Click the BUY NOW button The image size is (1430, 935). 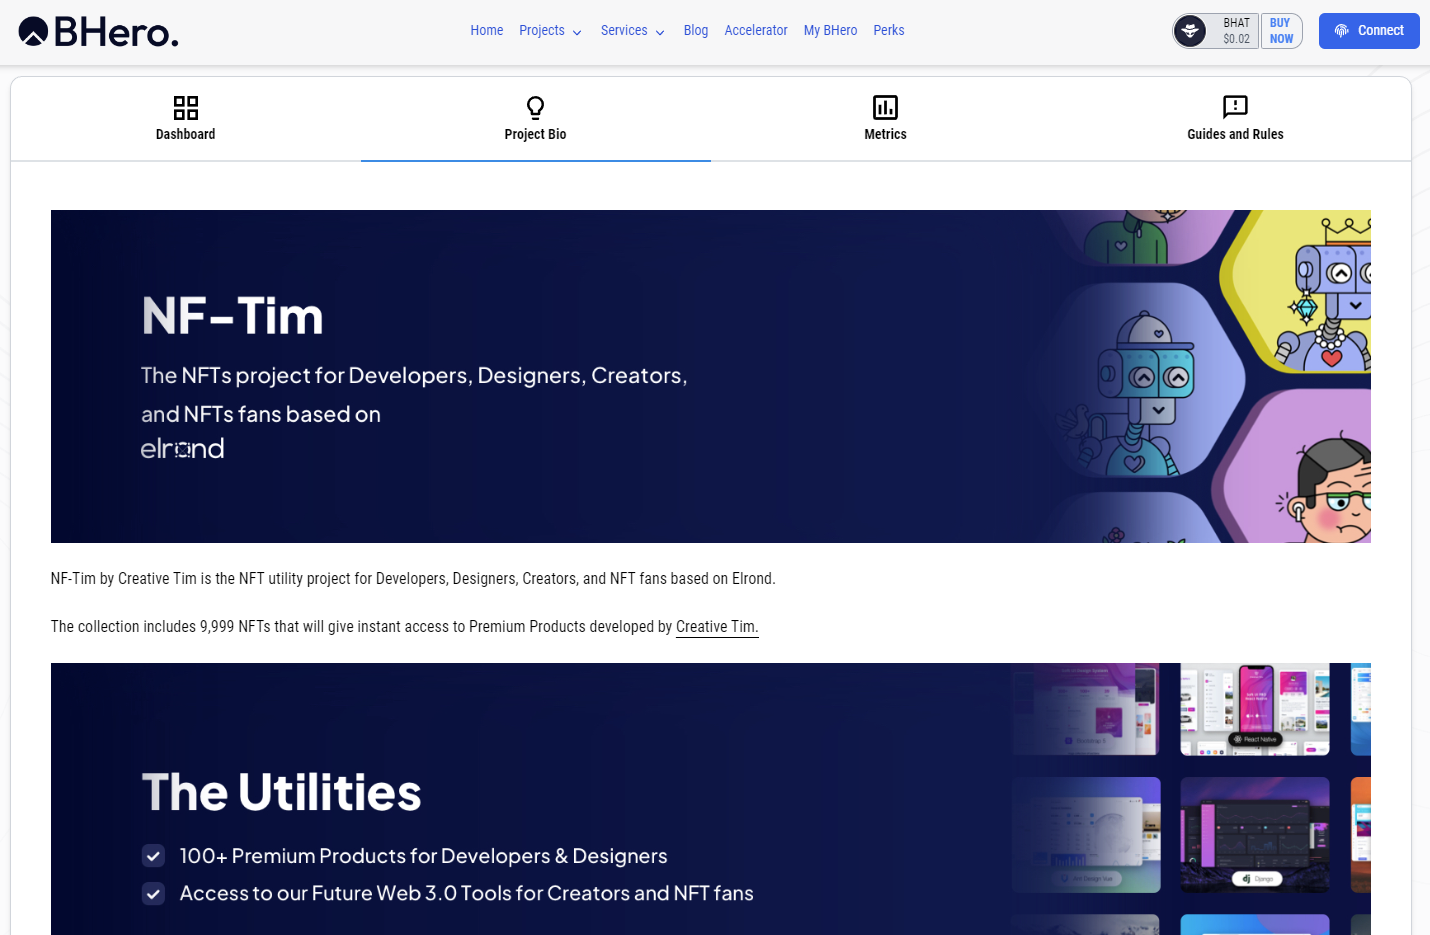click(x=1281, y=31)
